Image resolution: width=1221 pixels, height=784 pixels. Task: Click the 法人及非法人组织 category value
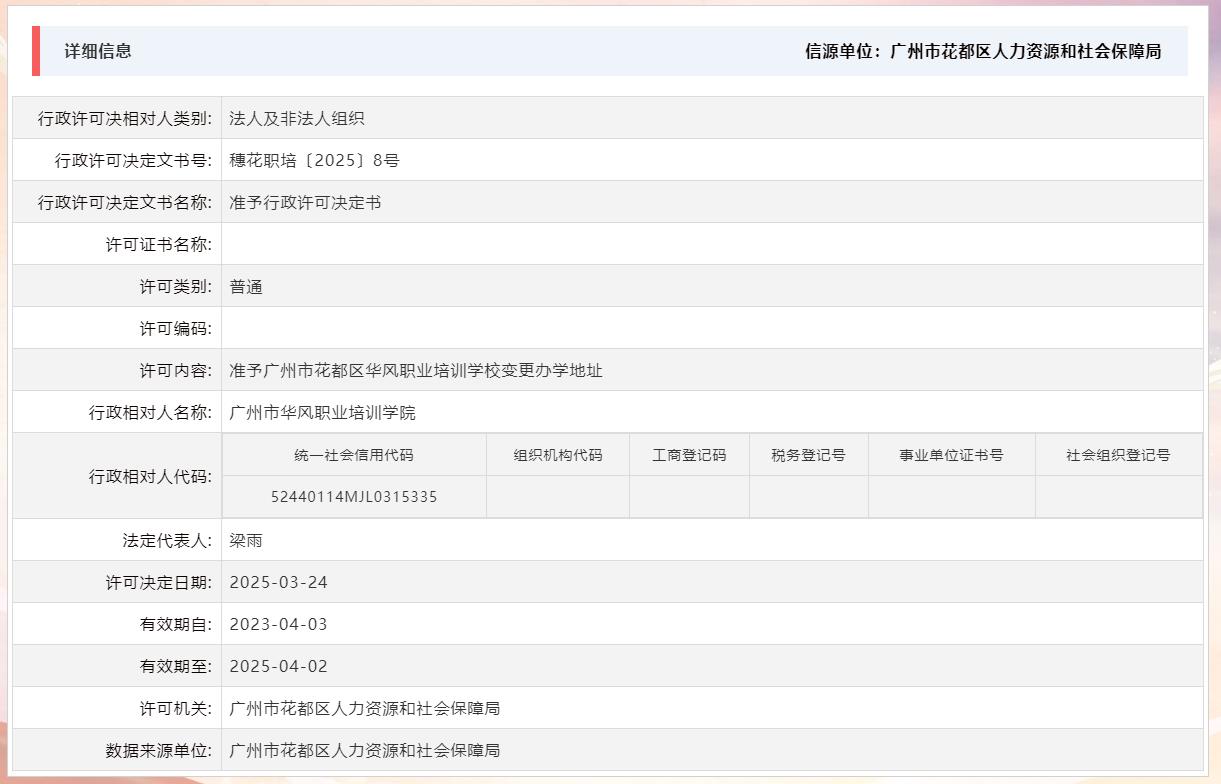[x=296, y=117]
